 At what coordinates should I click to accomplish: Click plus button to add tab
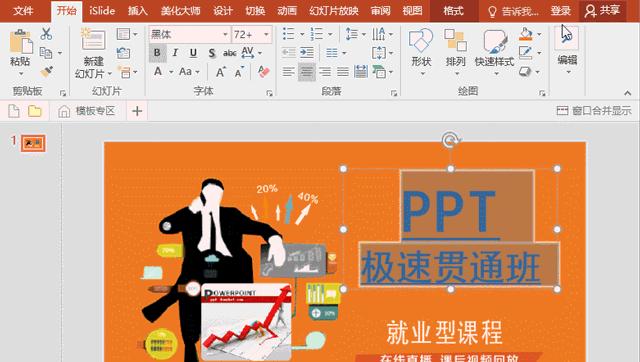[137, 111]
